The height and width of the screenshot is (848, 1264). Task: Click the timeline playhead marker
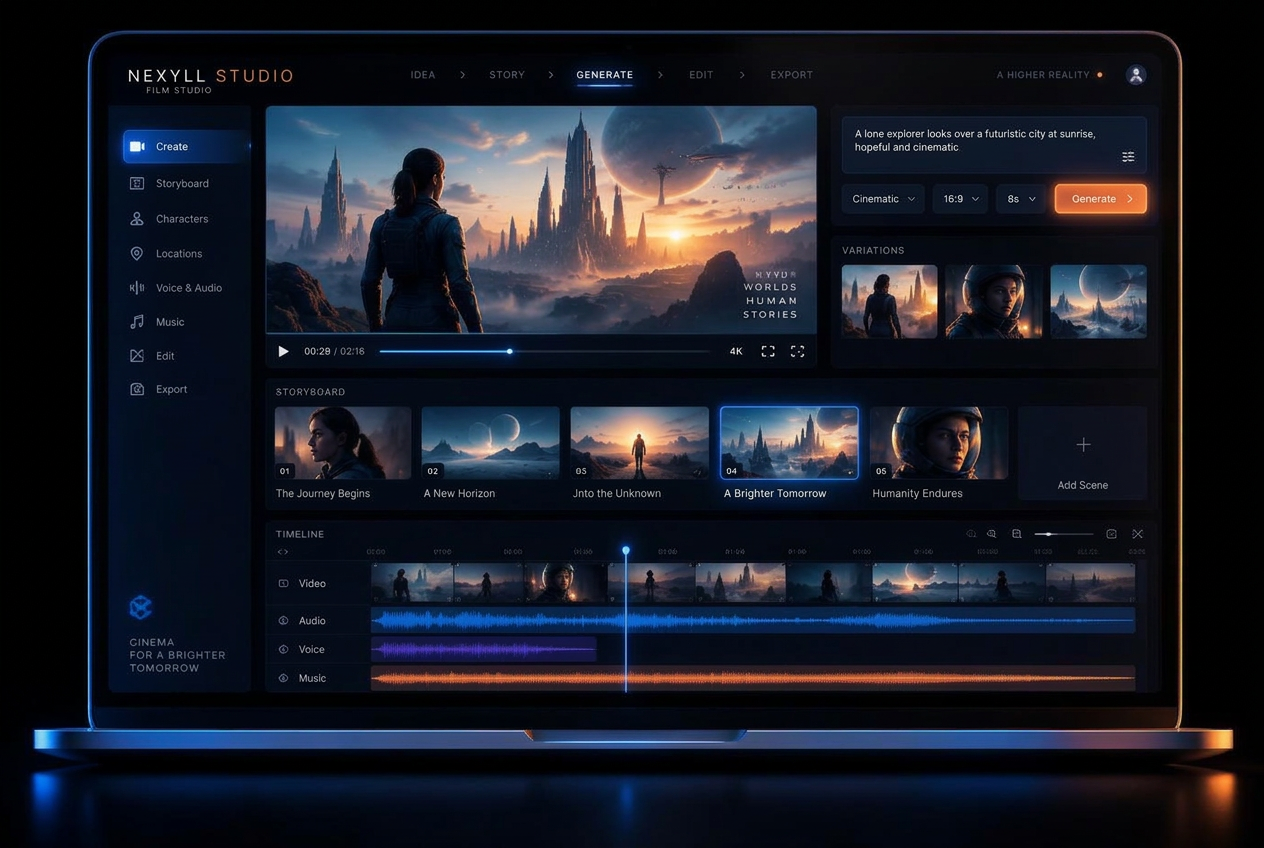click(x=626, y=551)
